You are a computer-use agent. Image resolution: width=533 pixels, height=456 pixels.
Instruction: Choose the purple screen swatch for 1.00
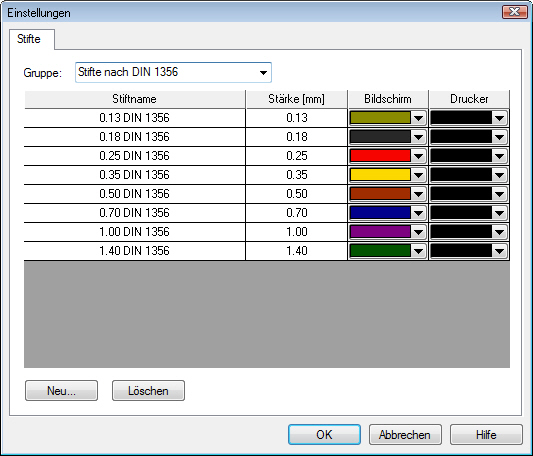click(x=380, y=232)
